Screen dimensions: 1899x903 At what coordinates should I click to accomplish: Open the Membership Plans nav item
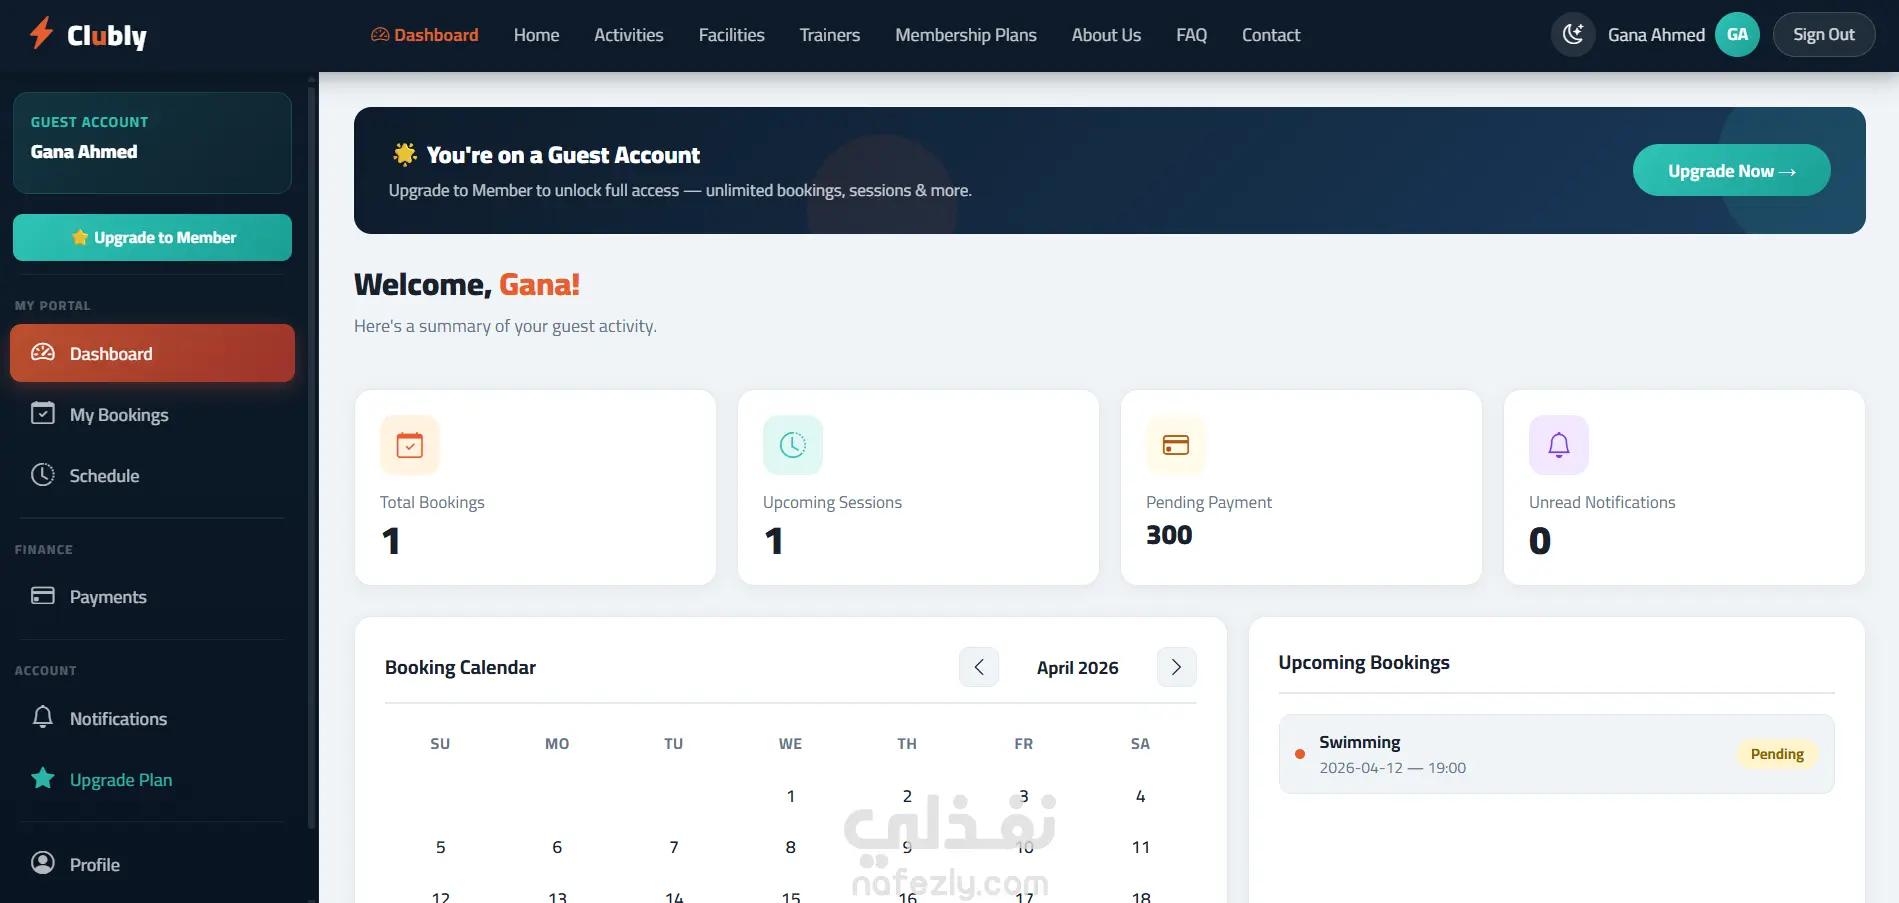click(x=966, y=35)
